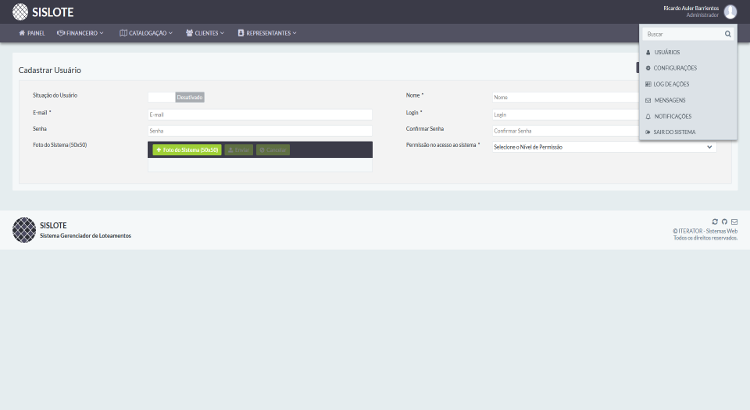750x410 pixels.
Task: Open the Catalogação dropdown menu
Action: point(146,33)
